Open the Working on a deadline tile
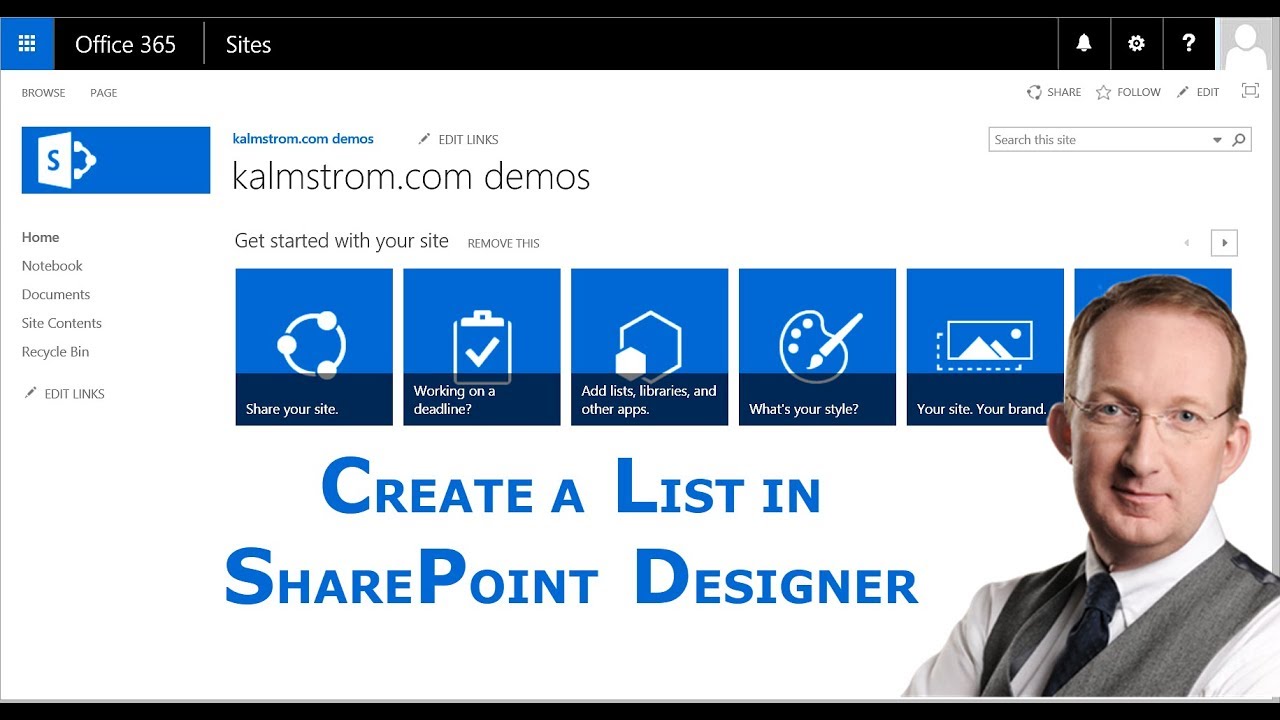Viewport: 1280px width, 720px height. [482, 347]
